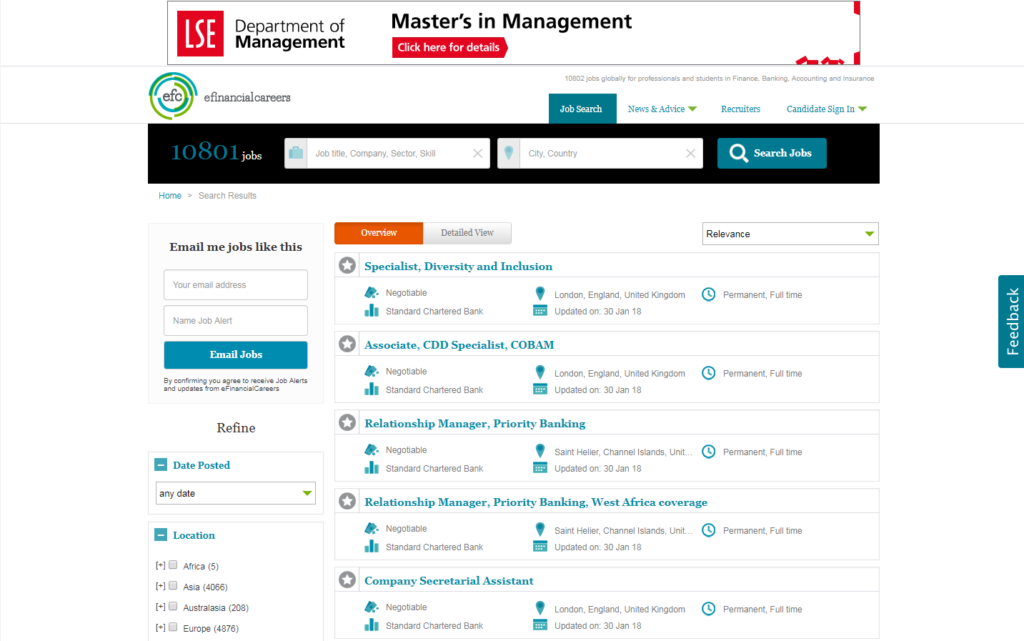Click company icon under Specialist, Diversity job
1024x641 pixels.
coord(372,311)
